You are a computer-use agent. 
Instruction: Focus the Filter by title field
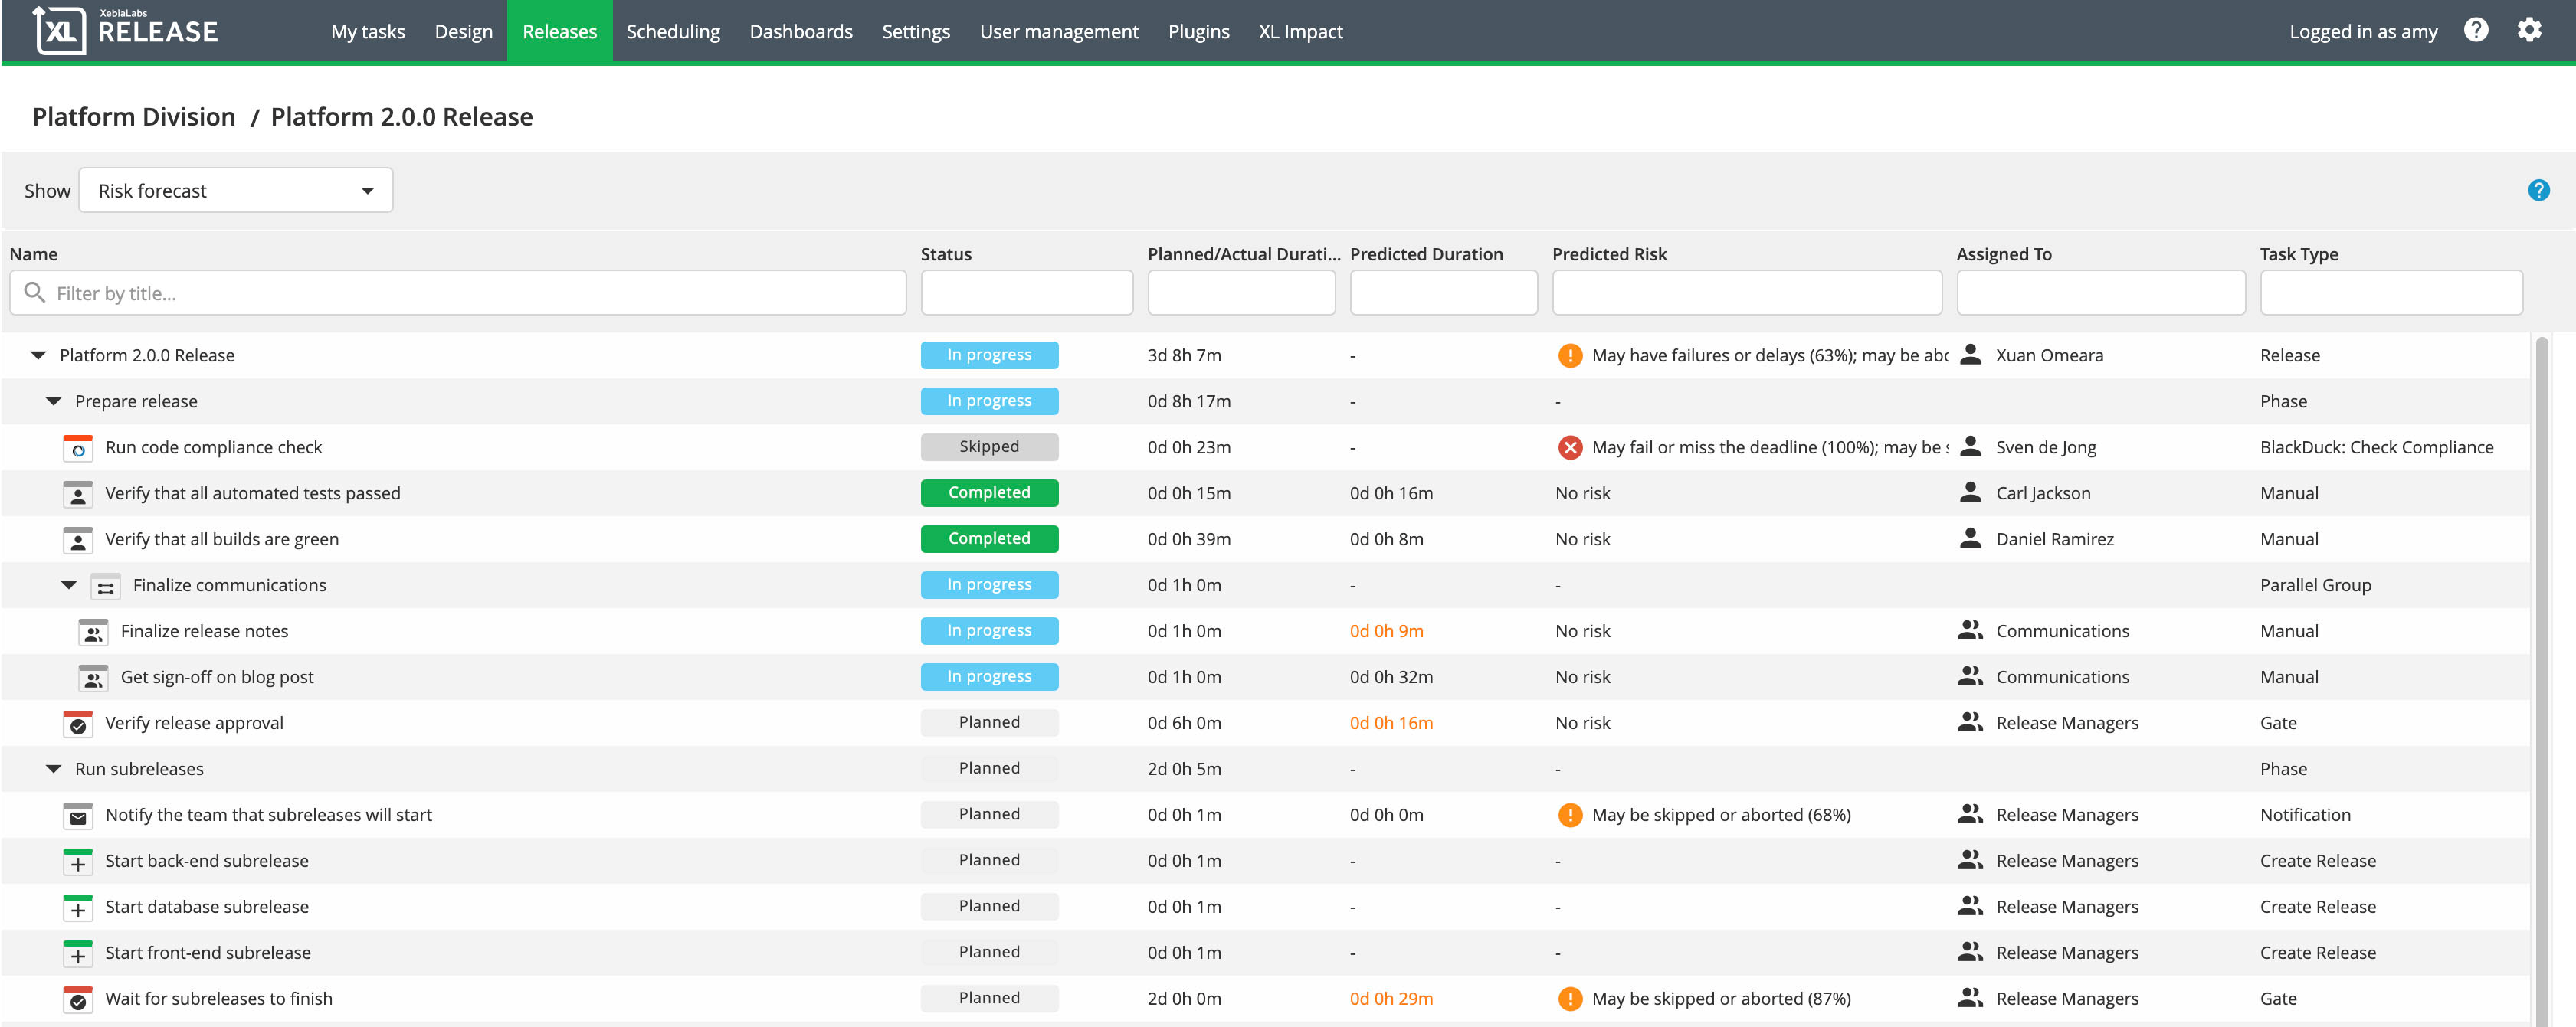click(458, 293)
